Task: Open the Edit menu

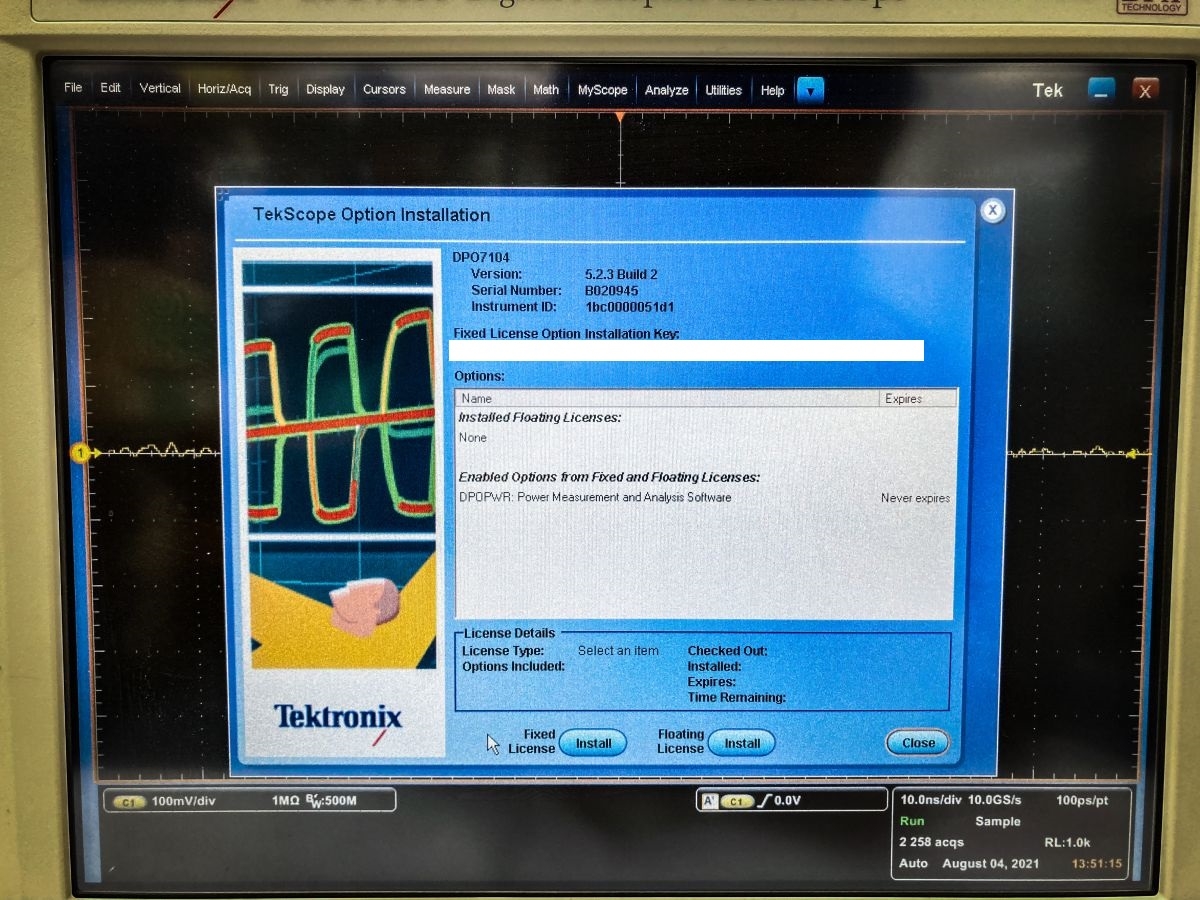Action: tap(111, 88)
